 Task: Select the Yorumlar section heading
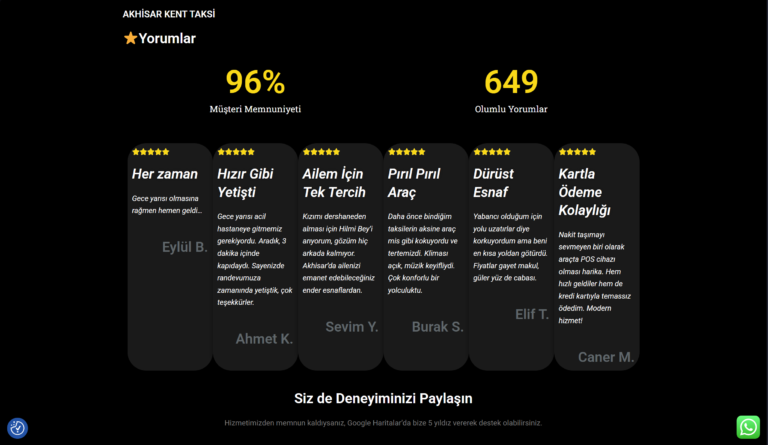[x=167, y=38]
